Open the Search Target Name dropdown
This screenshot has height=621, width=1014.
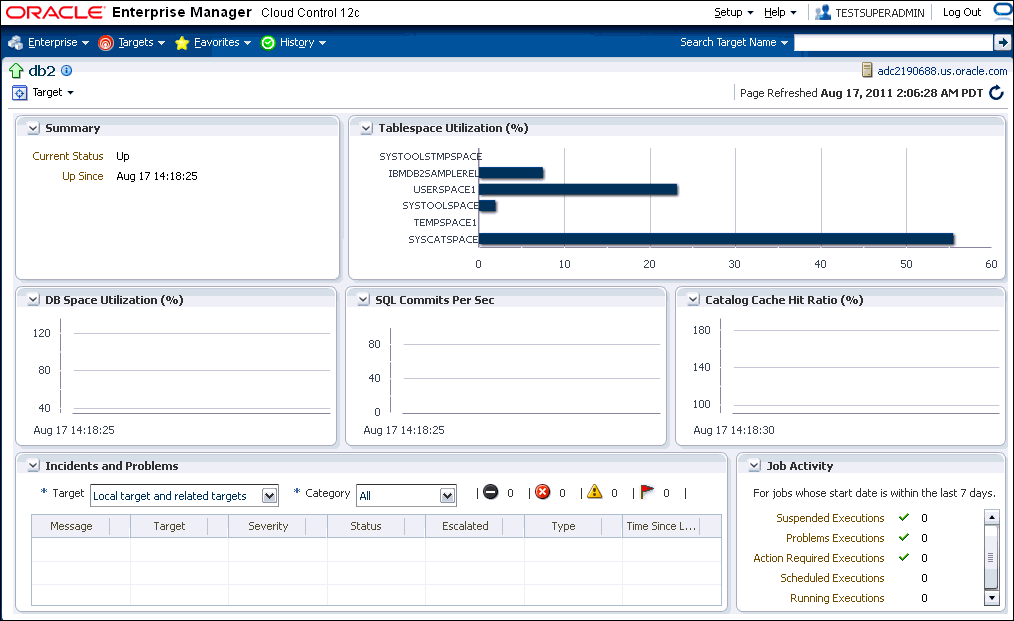click(x=734, y=43)
